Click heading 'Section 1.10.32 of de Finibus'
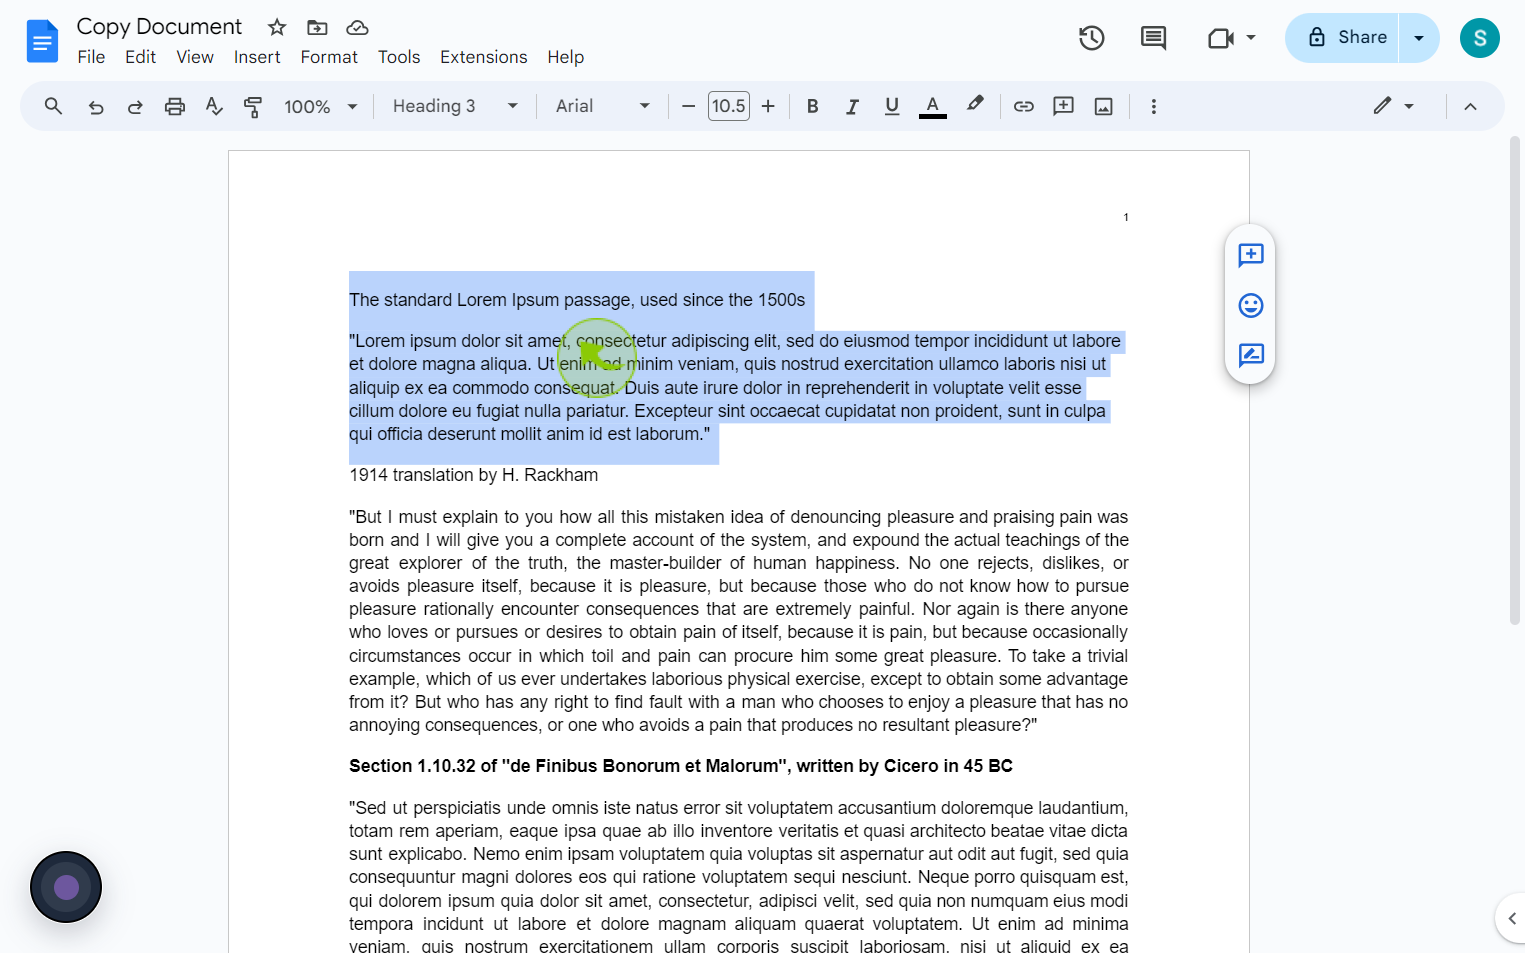Viewport: 1525px width, 953px height. pos(681,766)
